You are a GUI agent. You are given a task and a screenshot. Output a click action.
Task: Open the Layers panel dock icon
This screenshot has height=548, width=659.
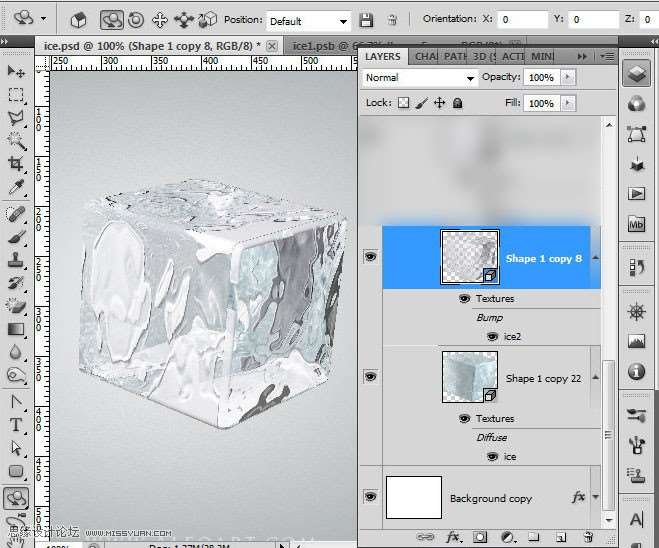(x=636, y=74)
